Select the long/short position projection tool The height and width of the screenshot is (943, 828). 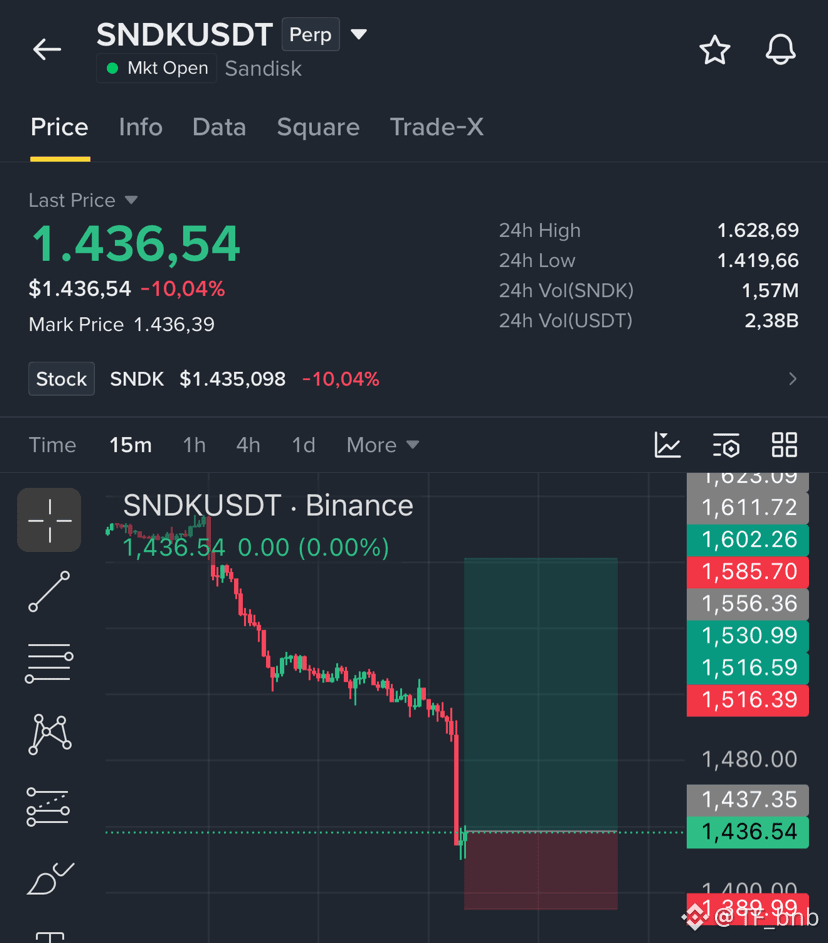pyautogui.click(x=48, y=807)
